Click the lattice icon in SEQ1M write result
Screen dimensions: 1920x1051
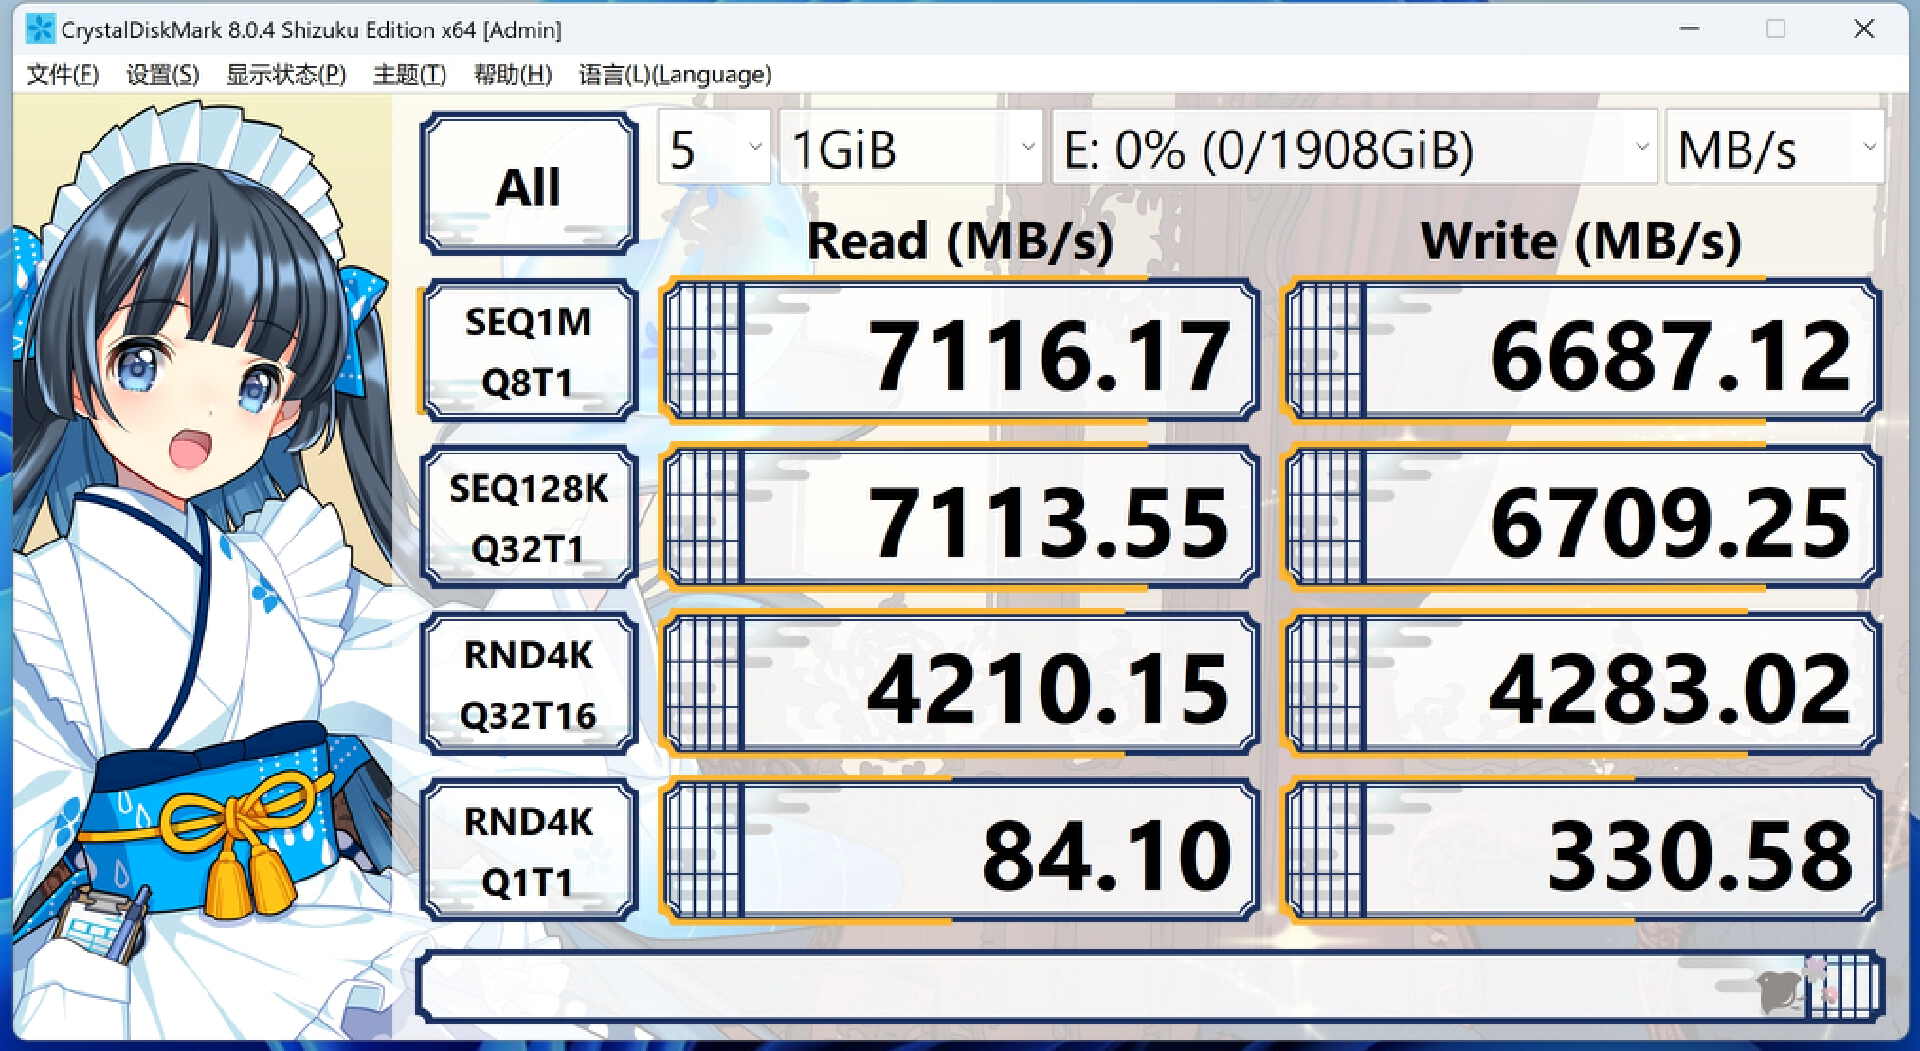click(x=1327, y=351)
